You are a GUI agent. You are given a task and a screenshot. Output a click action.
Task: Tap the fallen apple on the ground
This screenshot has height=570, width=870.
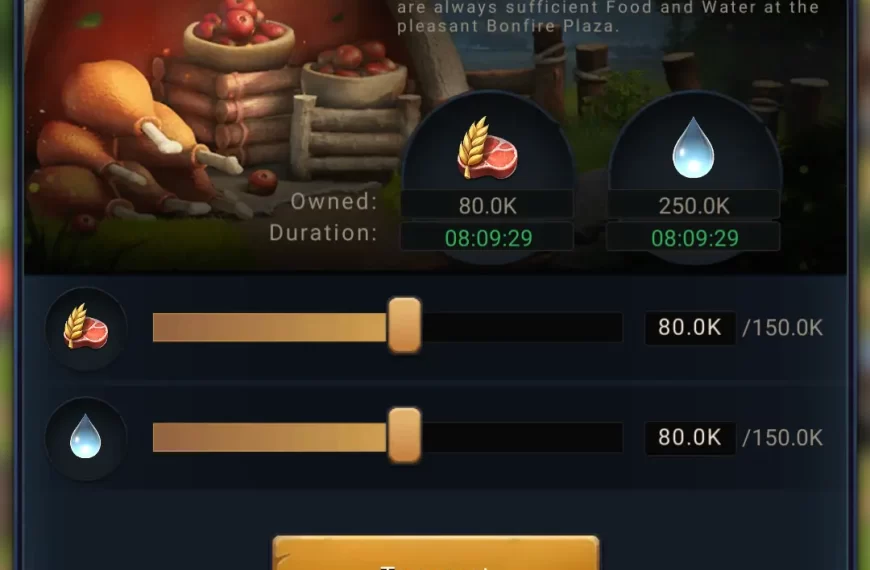[x=262, y=181]
